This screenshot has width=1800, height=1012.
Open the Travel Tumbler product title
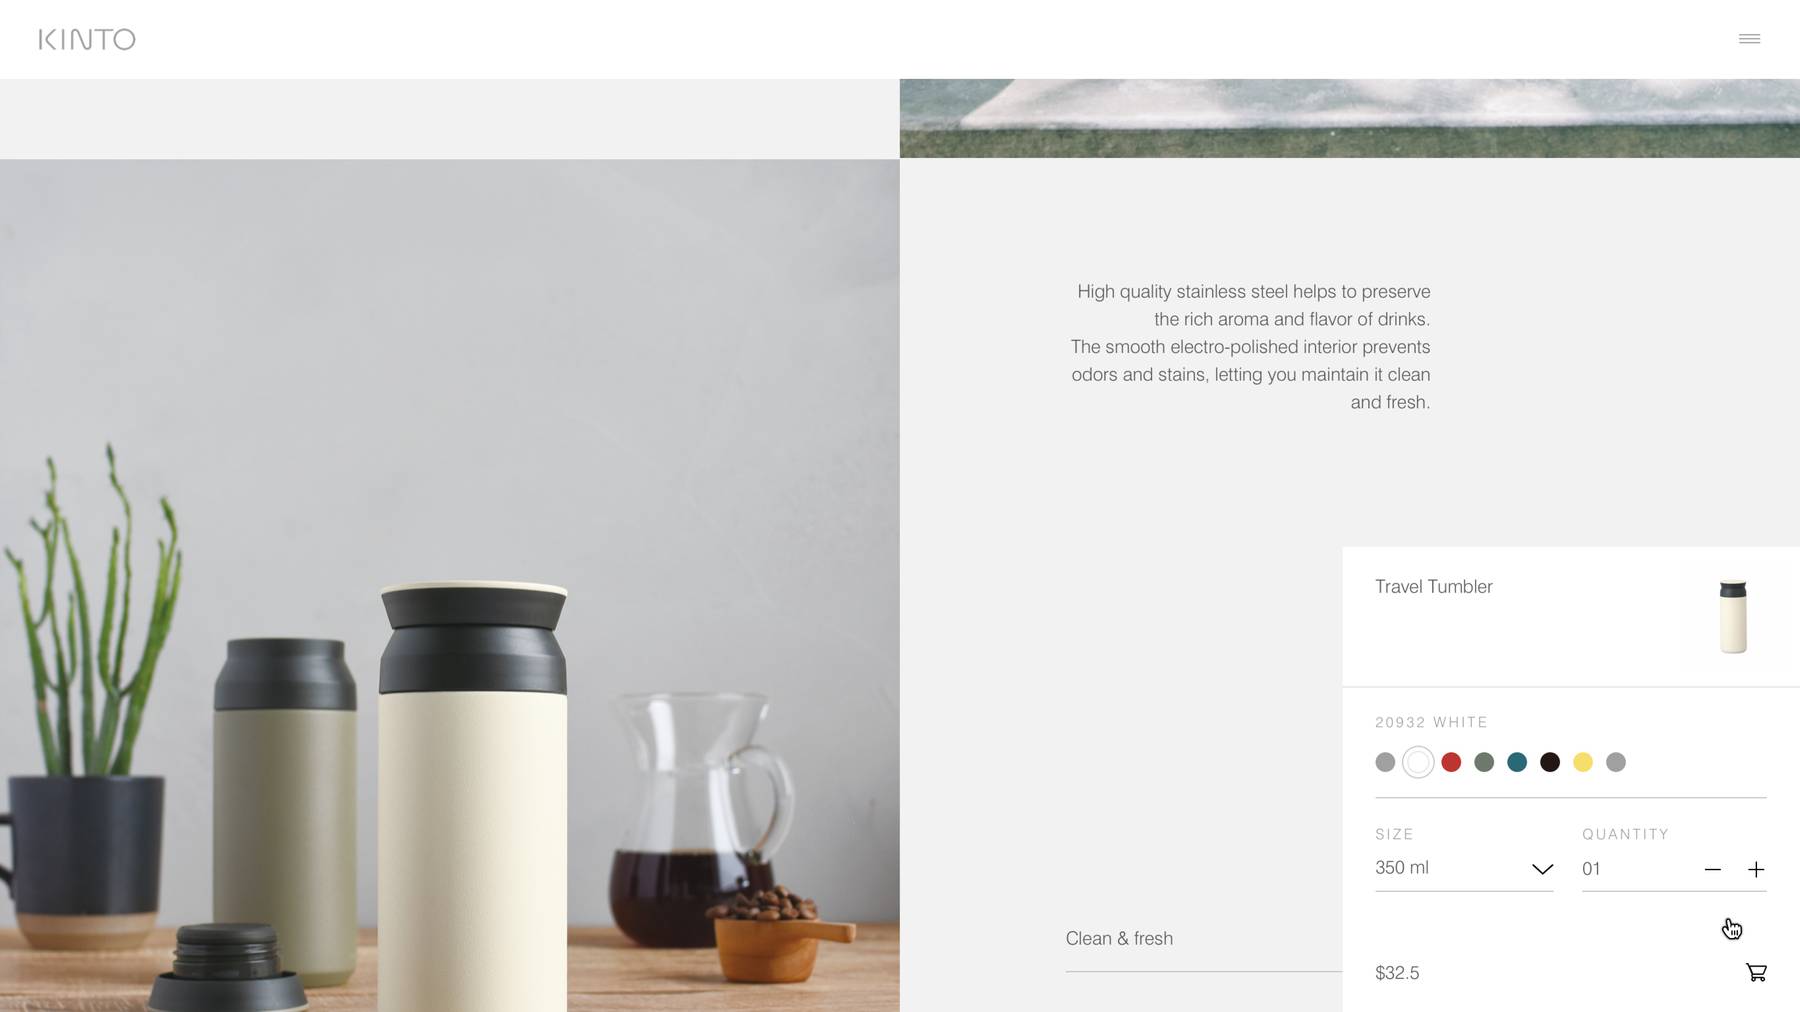(x=1434, y=587)
